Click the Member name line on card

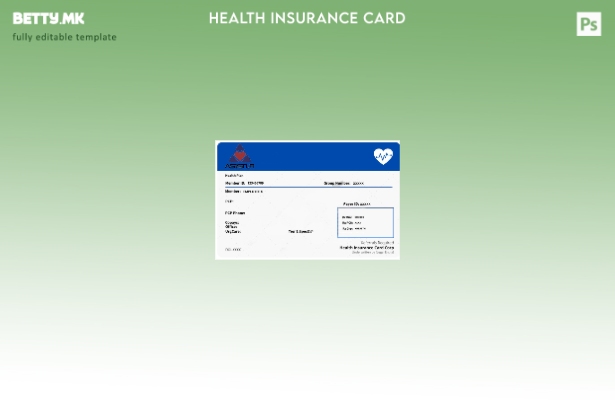pyautogui.click(x=244, y=191)
